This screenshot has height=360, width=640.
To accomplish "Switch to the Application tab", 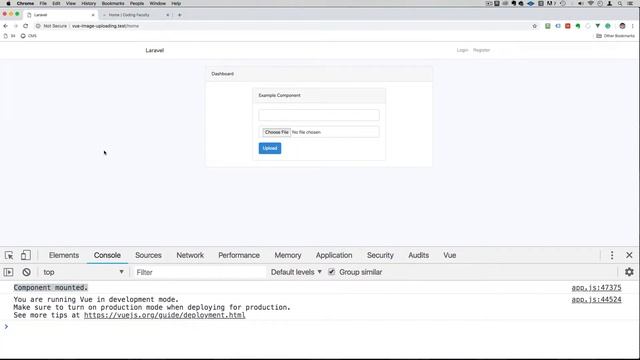I will point(334,255).
